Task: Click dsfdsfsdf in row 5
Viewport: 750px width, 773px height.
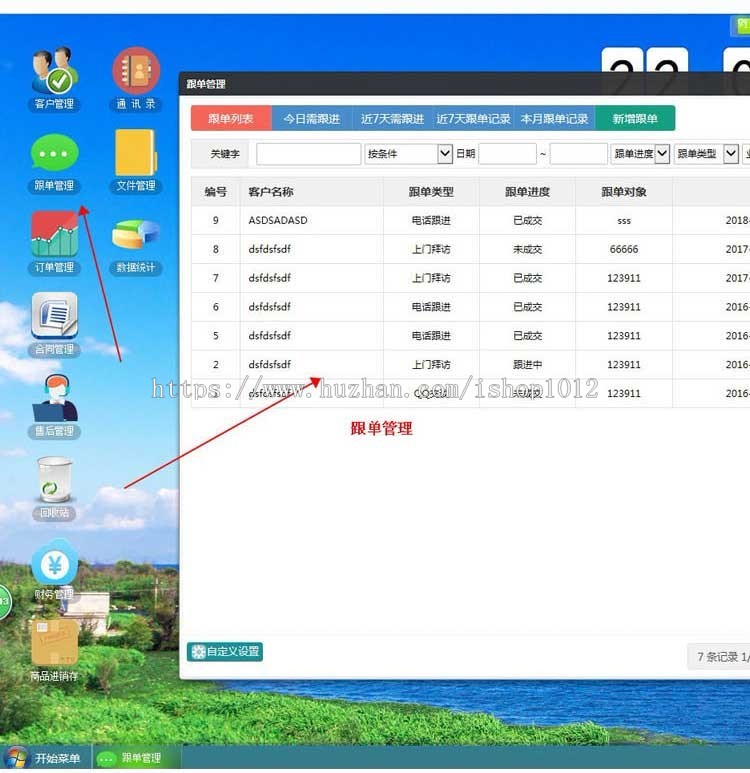Action: pyautogui.click(x=269, y=336)
